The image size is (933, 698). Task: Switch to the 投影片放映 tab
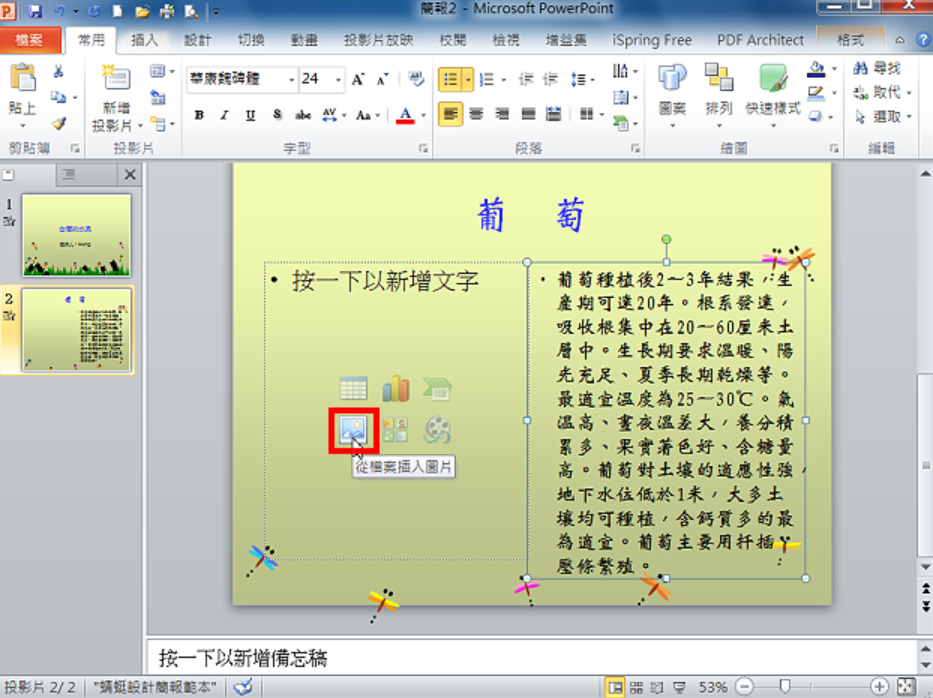point(378,40)
